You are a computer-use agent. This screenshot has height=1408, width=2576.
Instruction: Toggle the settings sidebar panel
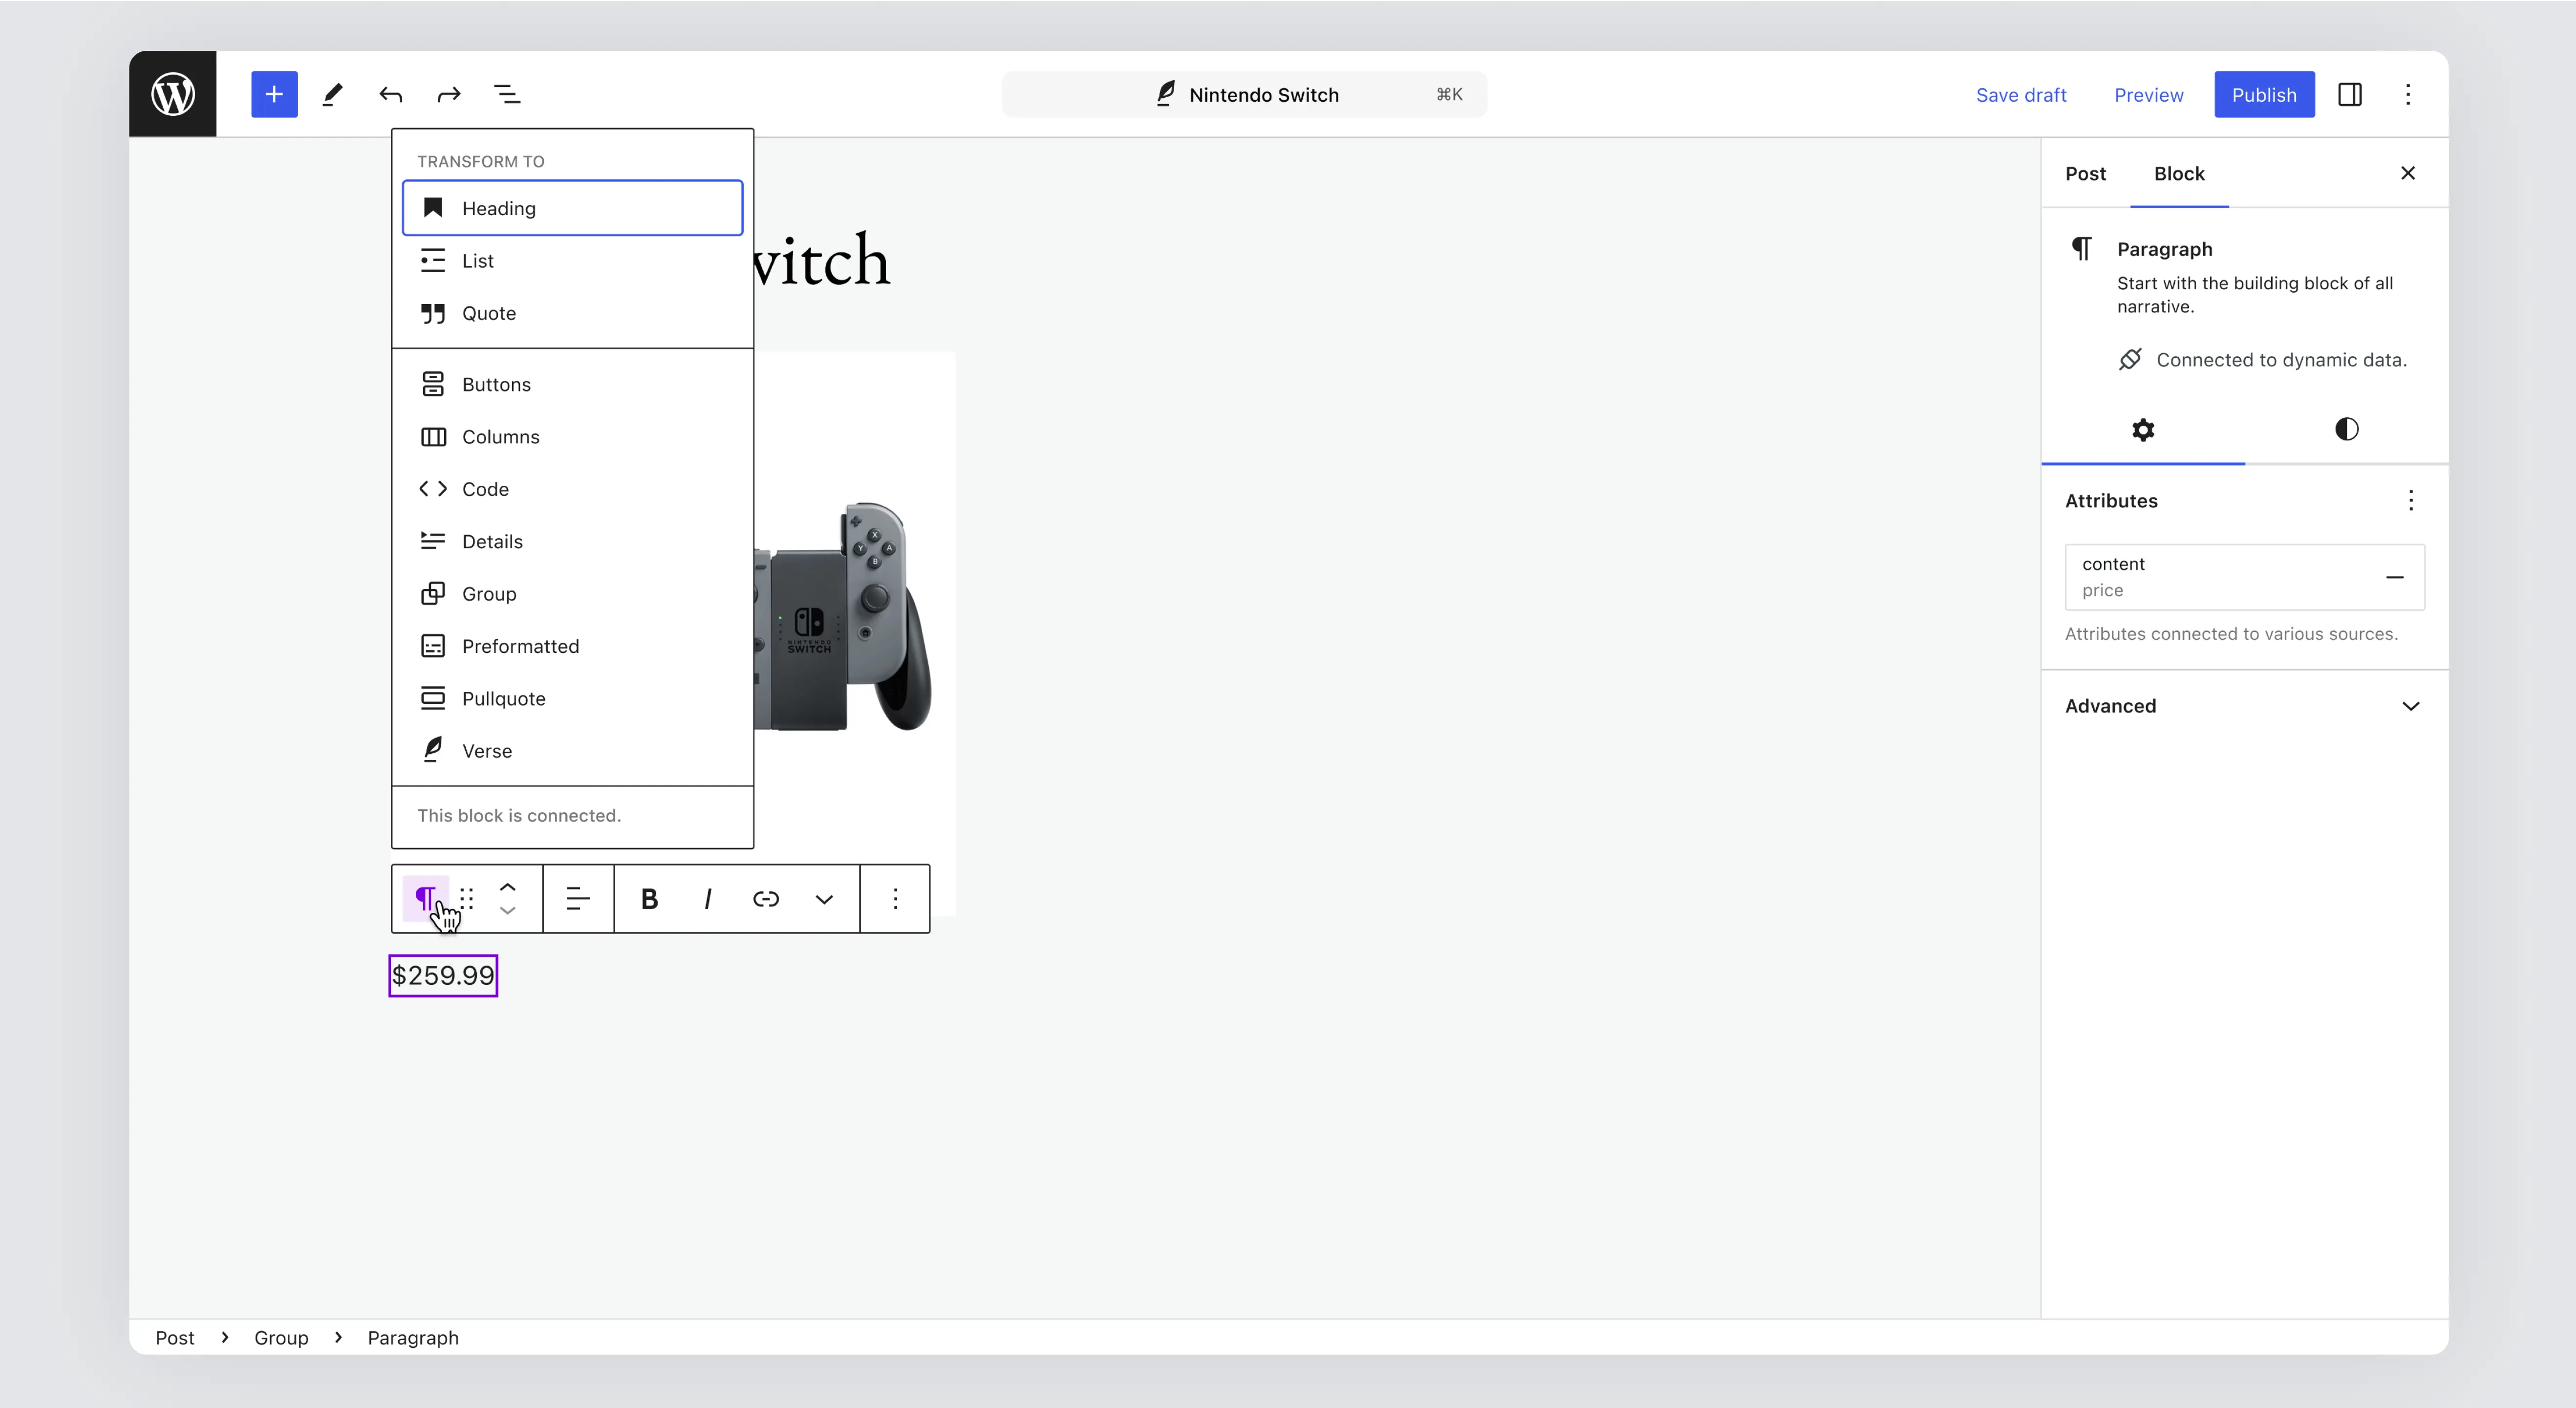(2349, 94)
